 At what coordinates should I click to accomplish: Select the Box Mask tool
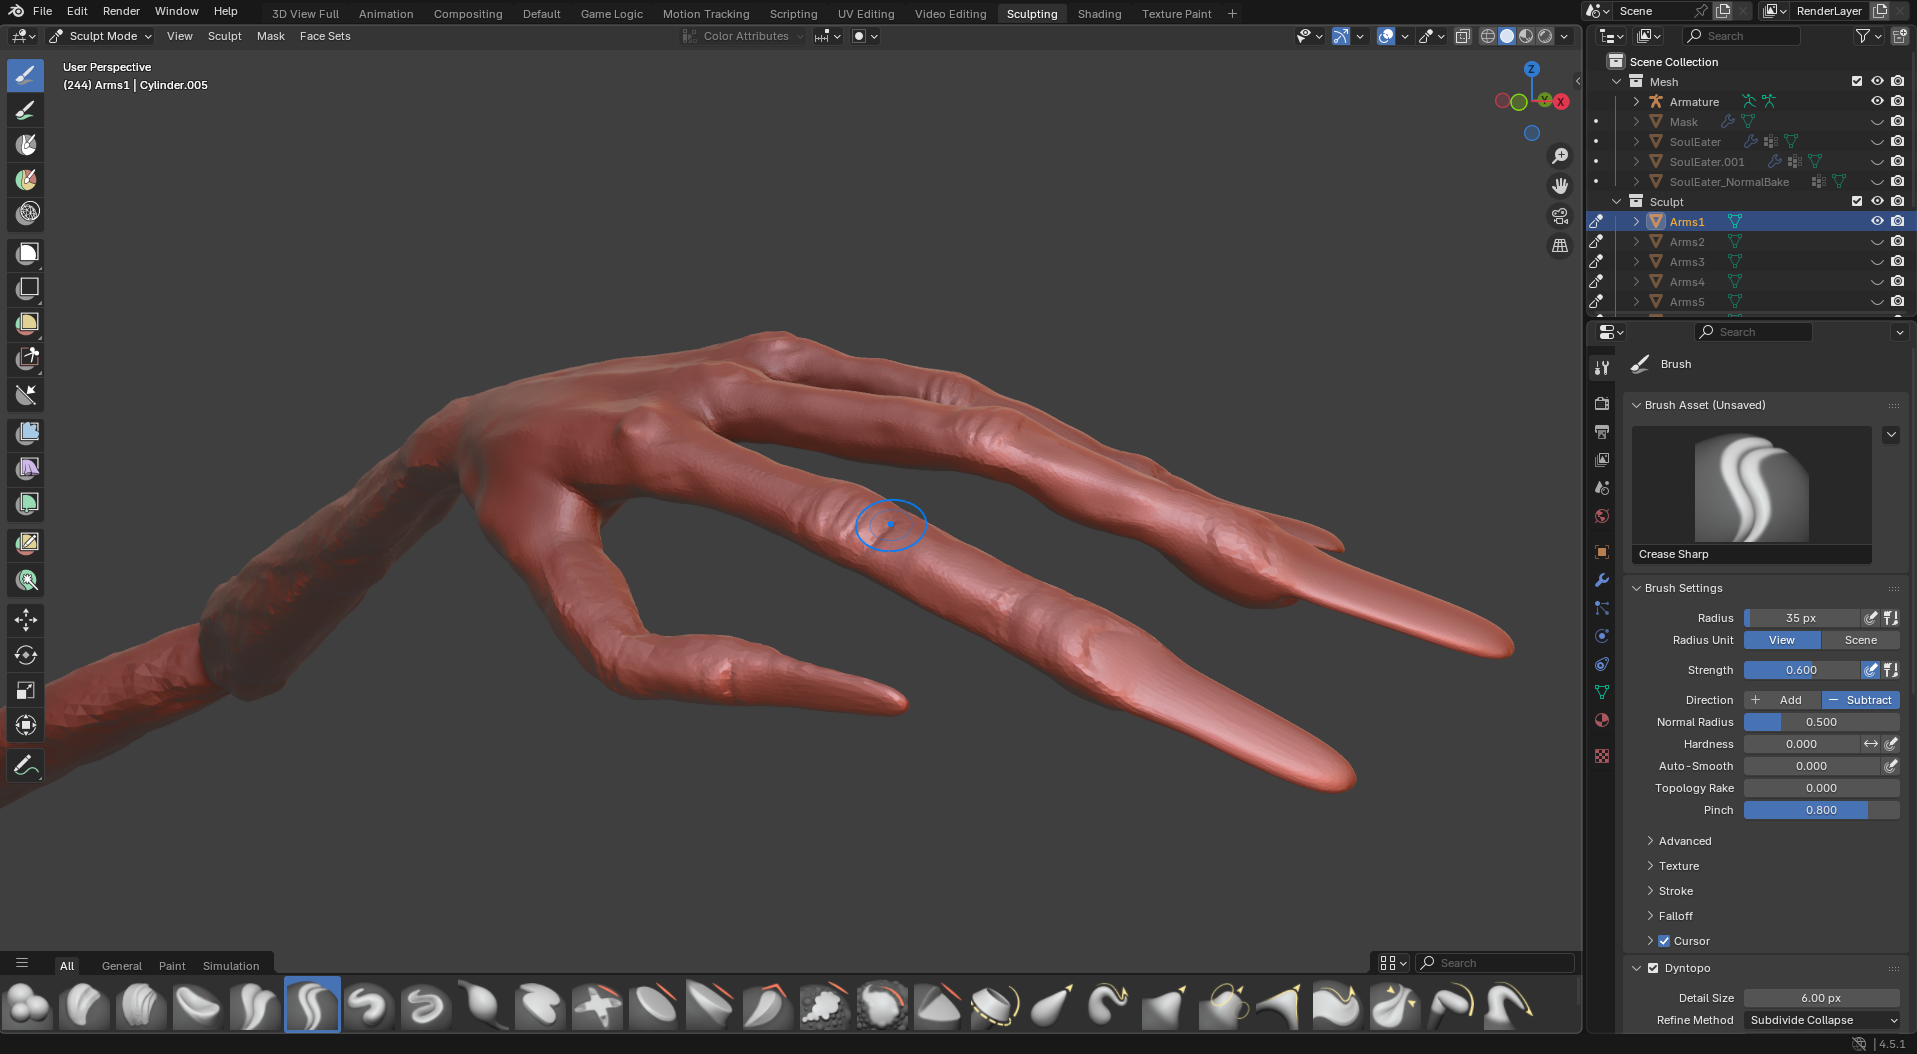[26, 254]
